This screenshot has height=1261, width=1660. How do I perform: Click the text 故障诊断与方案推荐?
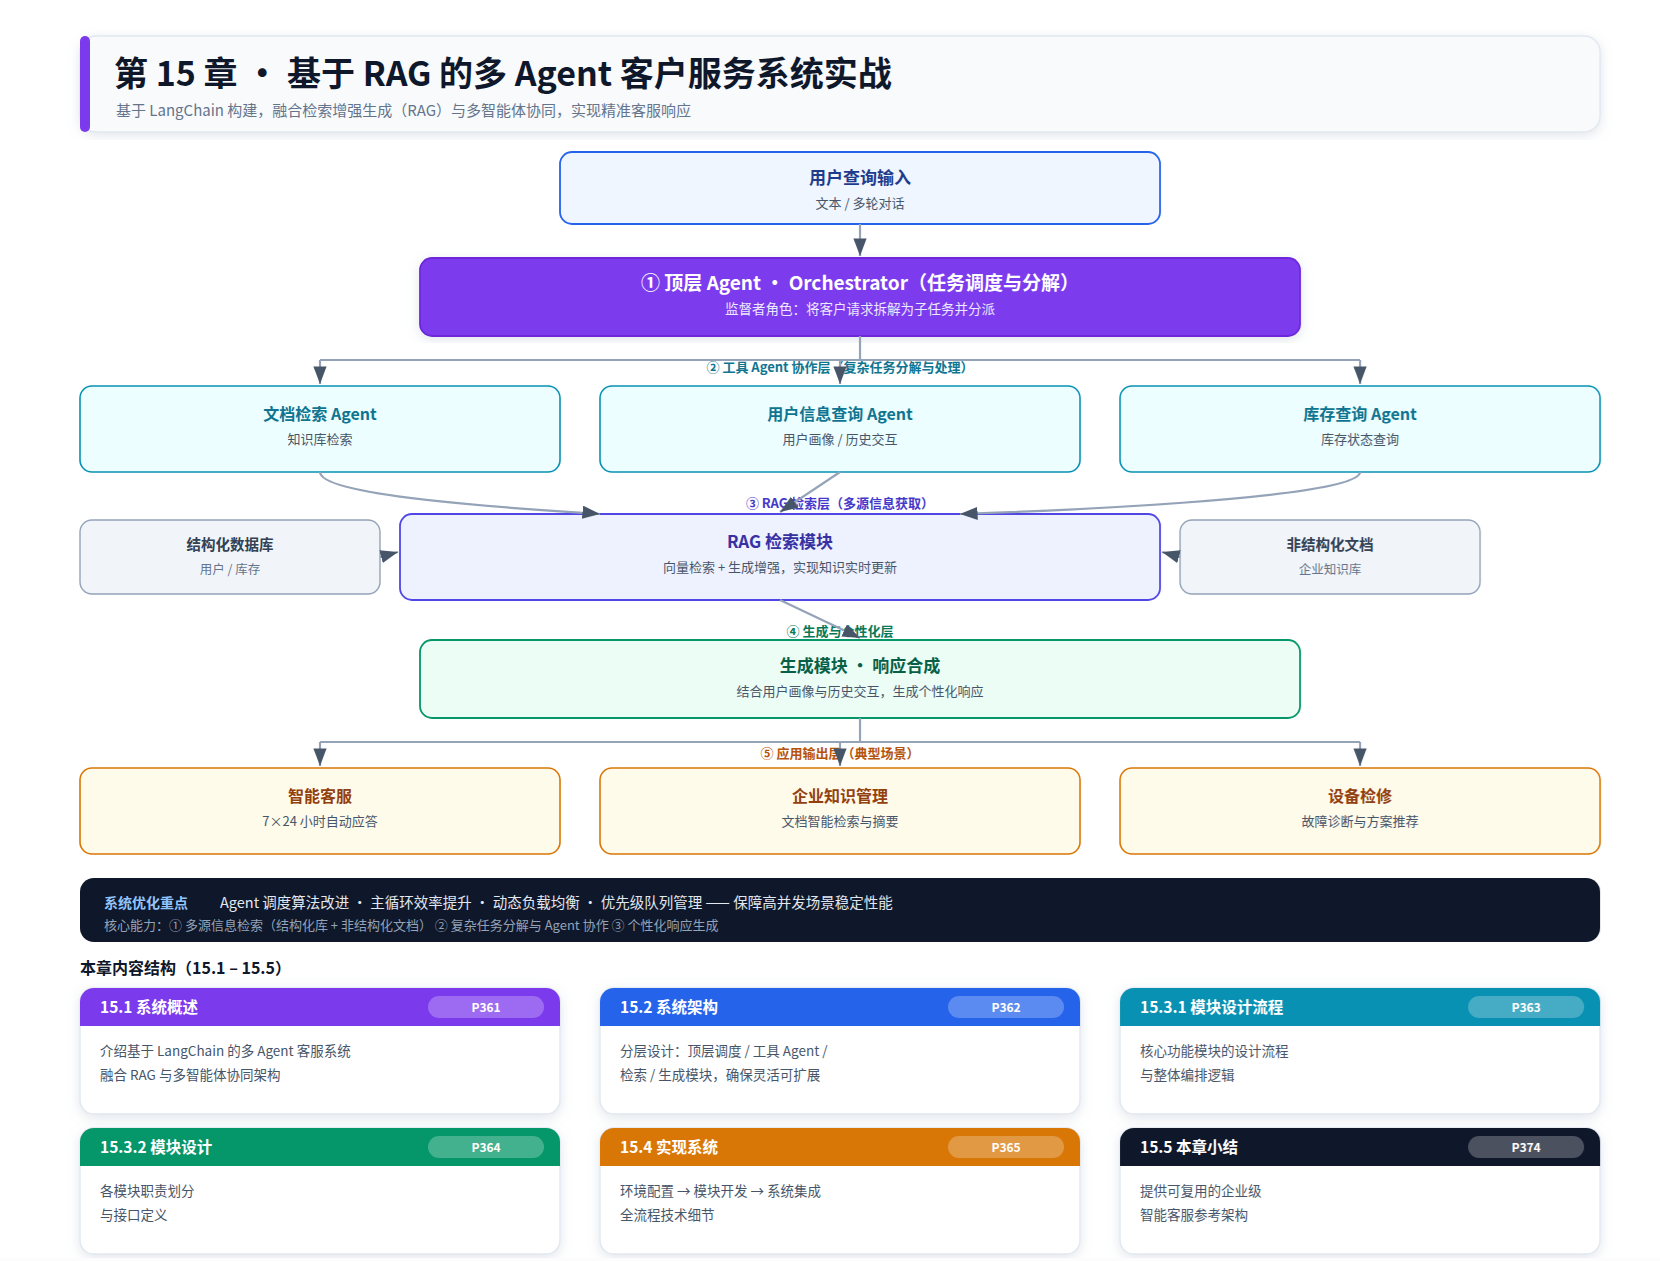tap(1360, 822)
